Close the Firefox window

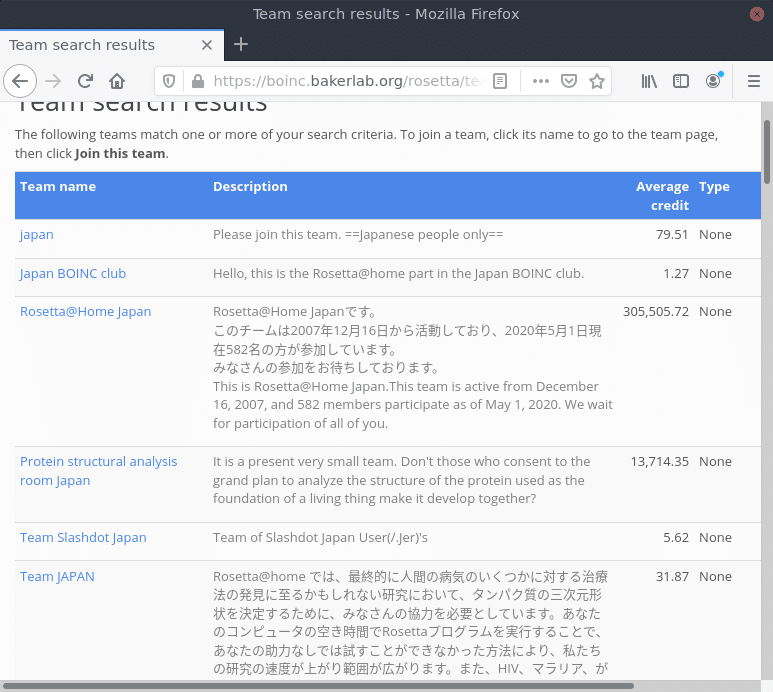click(x=757, y=14)
